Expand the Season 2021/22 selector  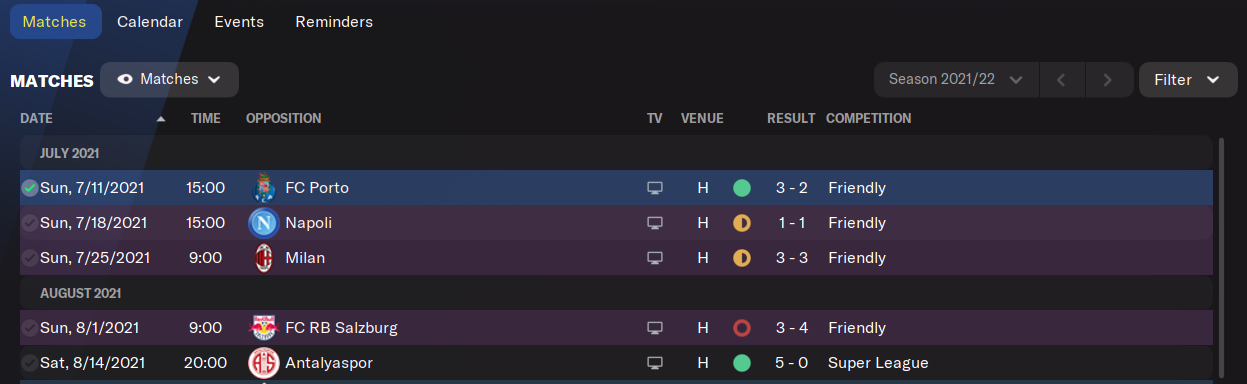[956, 79]
